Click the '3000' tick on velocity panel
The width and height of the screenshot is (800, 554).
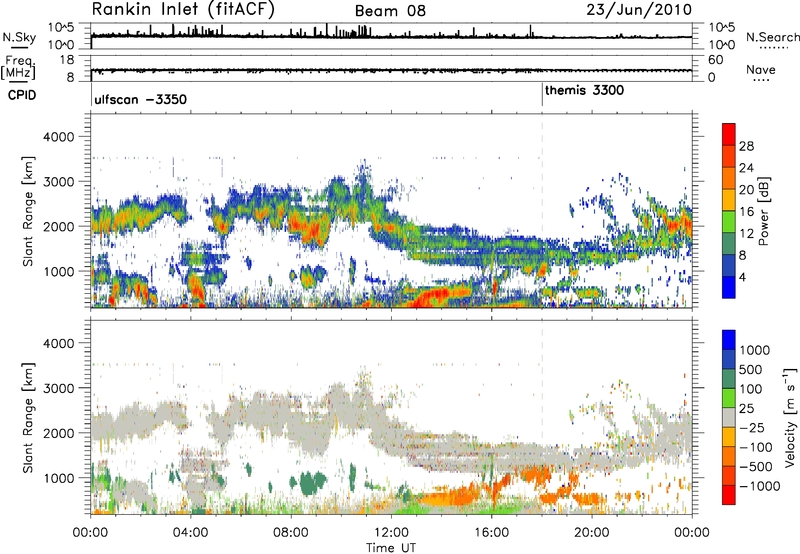[58, 388]
